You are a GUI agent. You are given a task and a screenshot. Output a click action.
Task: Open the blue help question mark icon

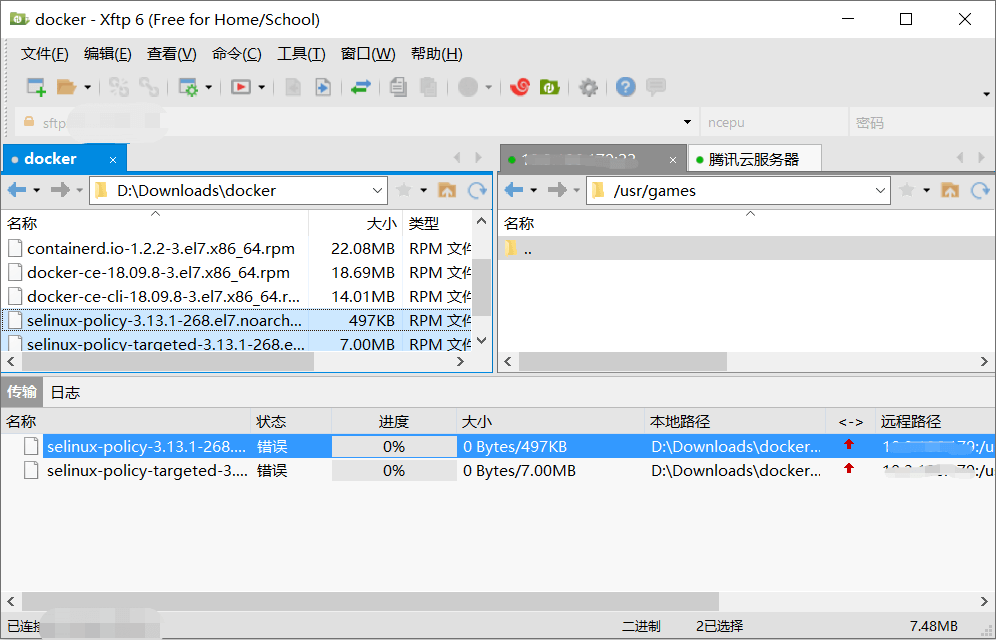[625, 87]
